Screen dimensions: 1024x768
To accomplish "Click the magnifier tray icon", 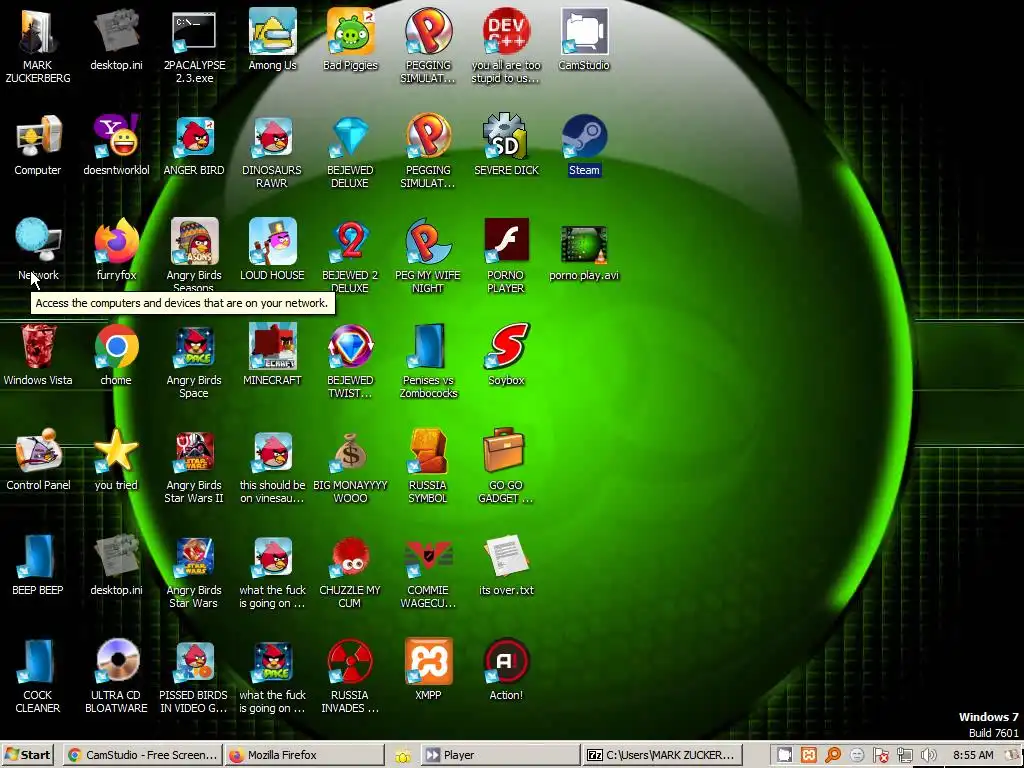I will click(833, 756).
